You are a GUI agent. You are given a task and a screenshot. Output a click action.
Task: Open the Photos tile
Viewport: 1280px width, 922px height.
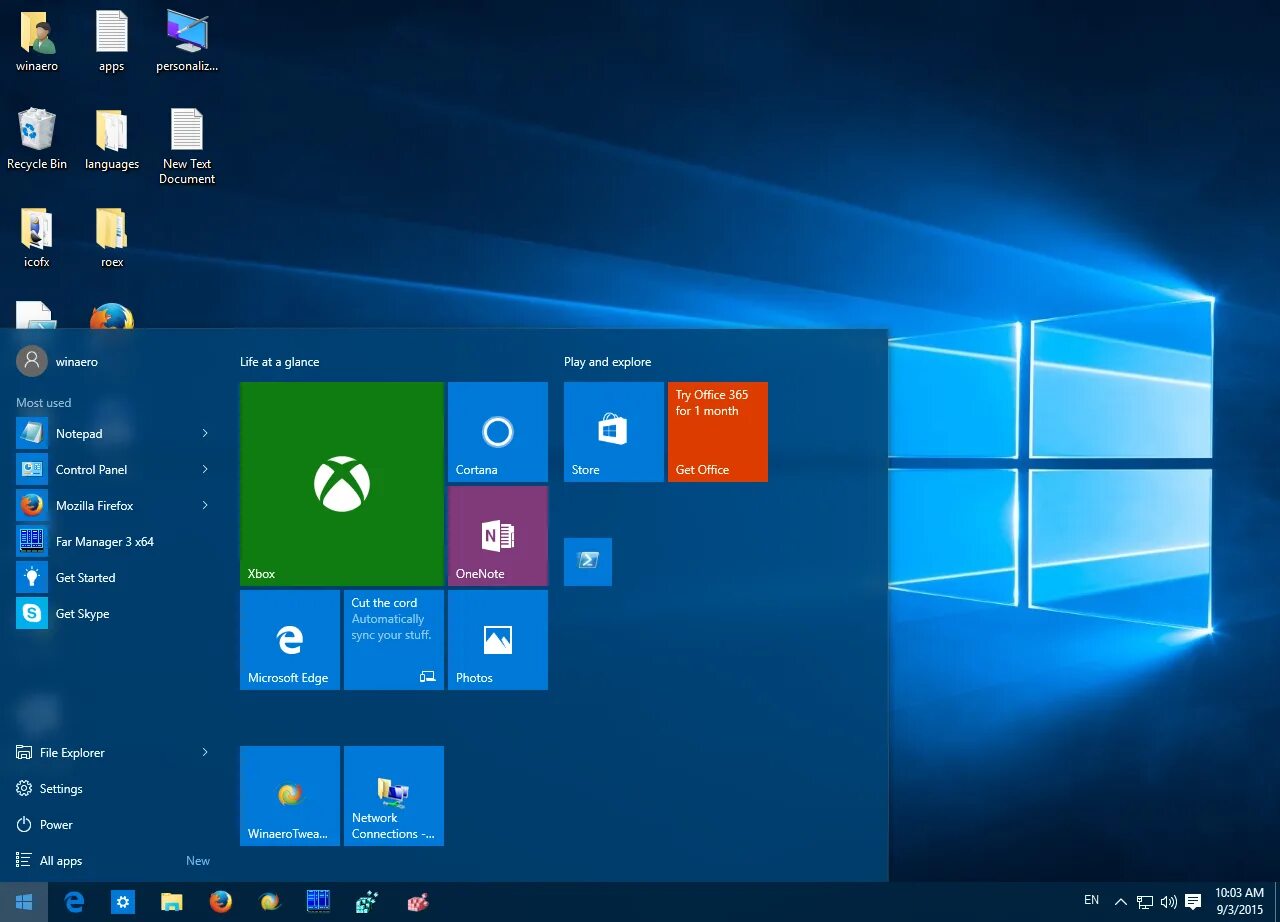click(498, 640)
